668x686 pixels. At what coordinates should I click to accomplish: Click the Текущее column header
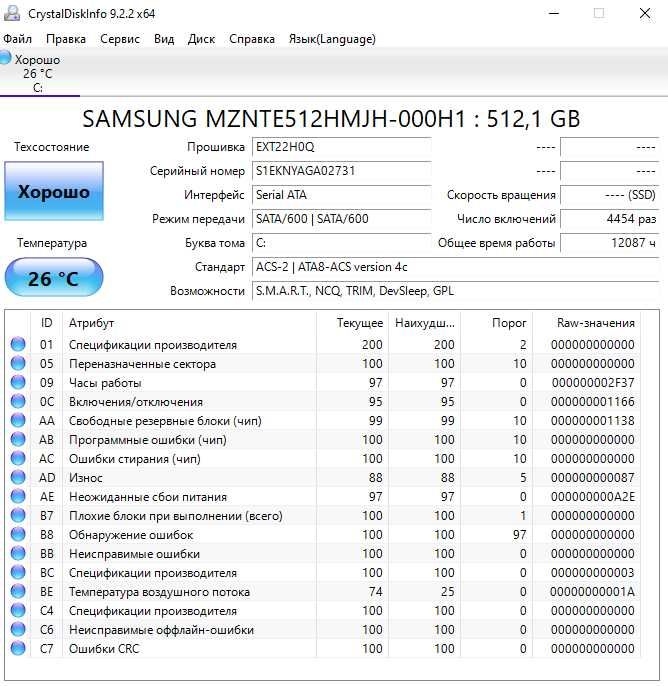click(353, 323)
